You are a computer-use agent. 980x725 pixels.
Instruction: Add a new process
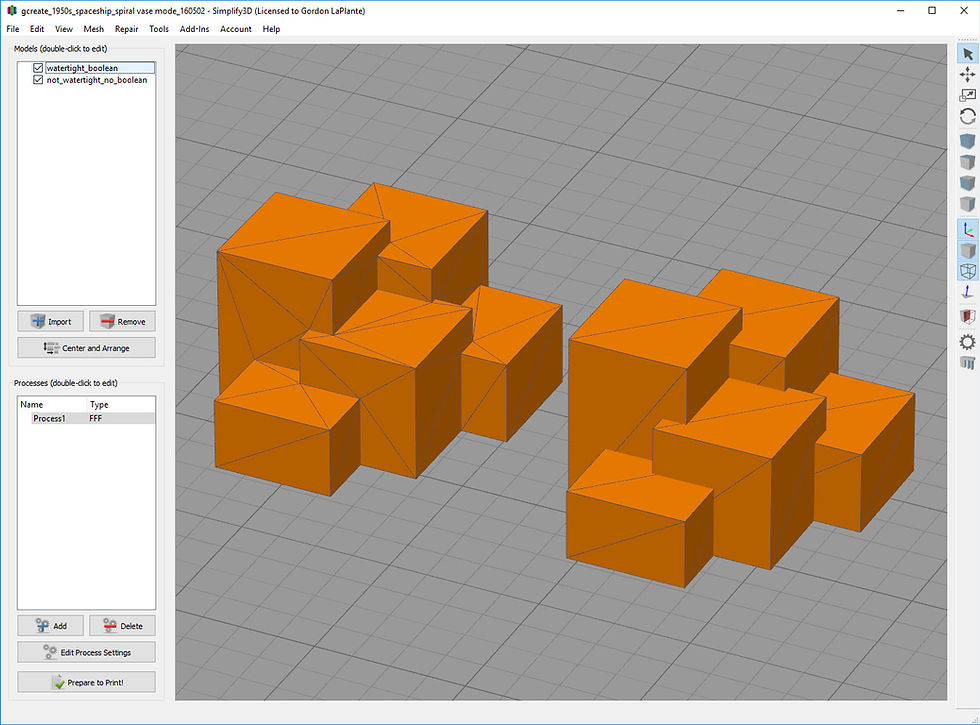coord(51,626)
